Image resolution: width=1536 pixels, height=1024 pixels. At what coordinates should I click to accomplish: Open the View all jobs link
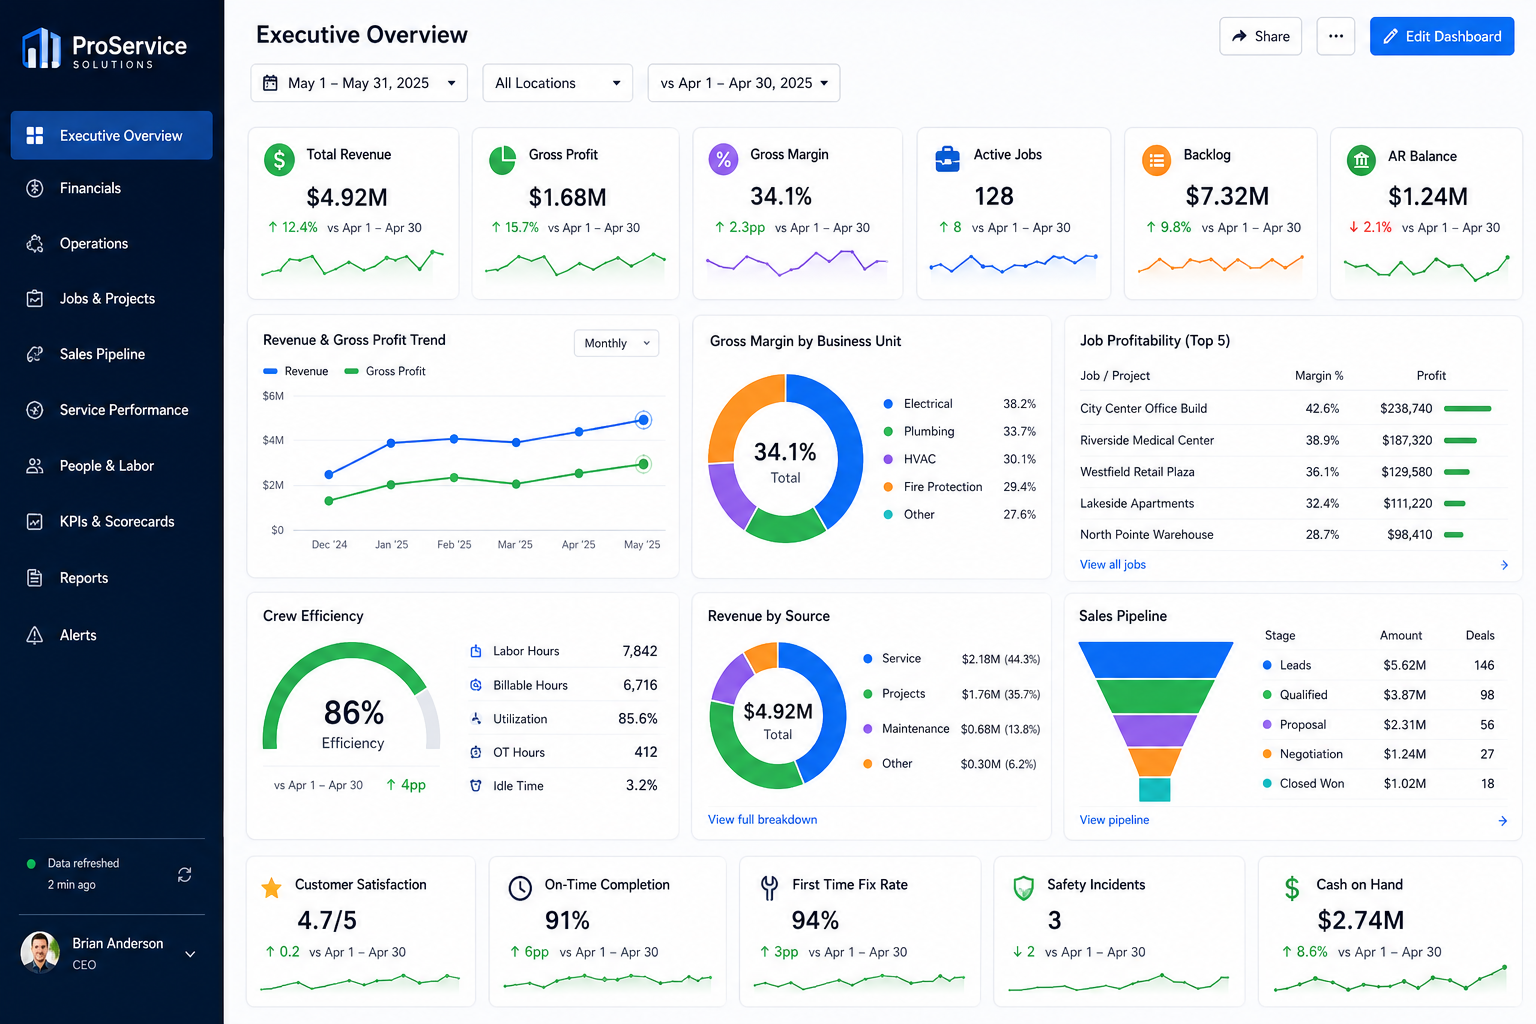[1112, 565]
